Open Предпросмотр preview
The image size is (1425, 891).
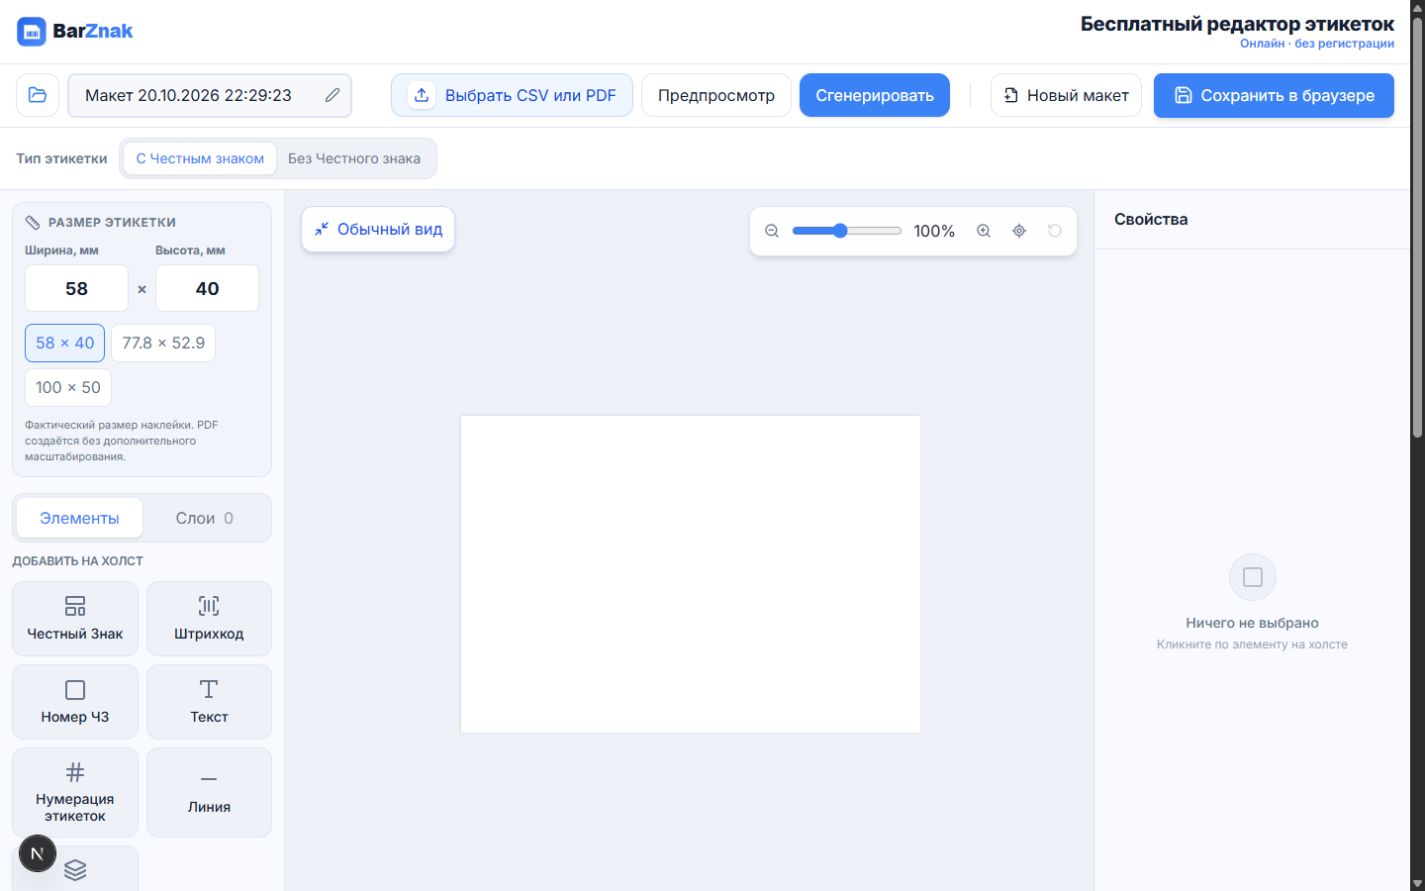pos(716,95)
